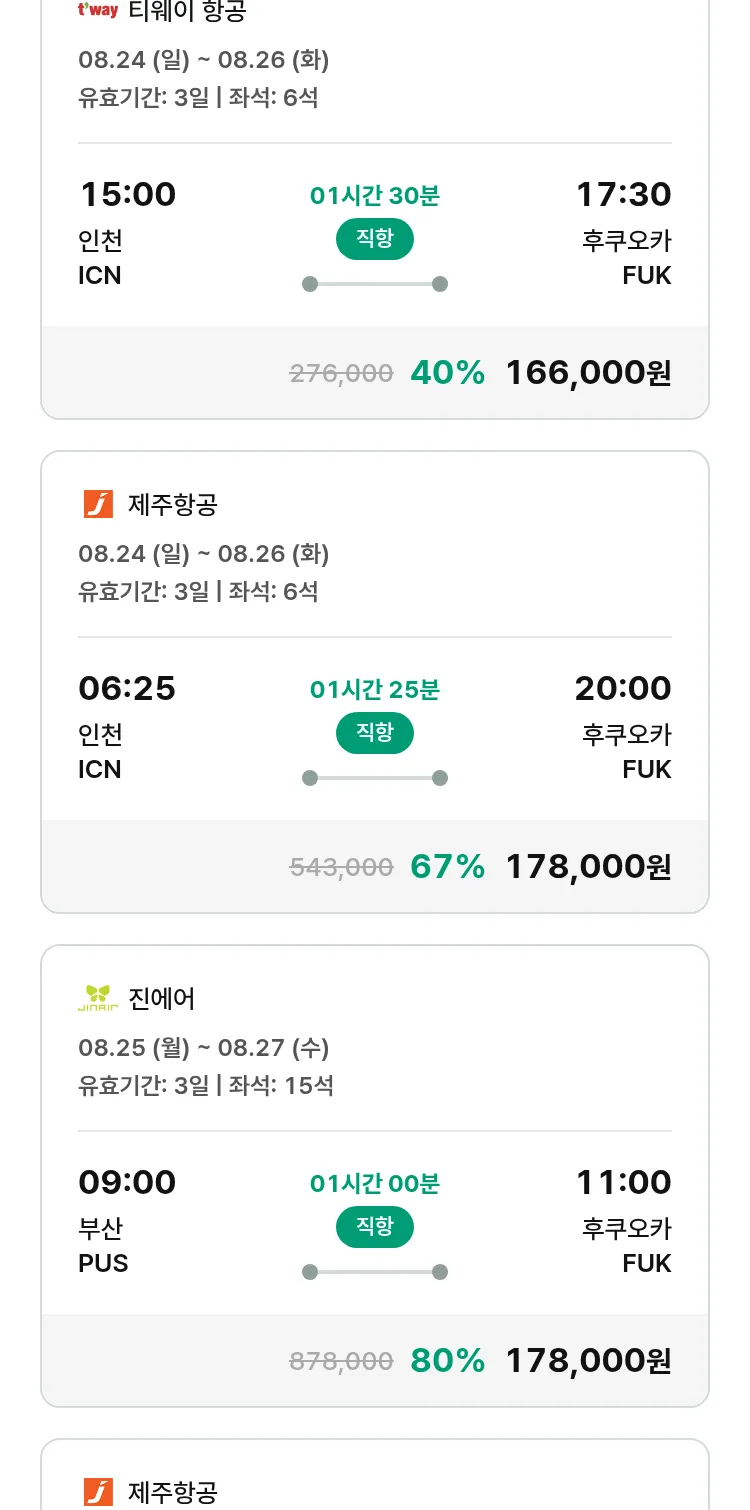This screenshot has height=1510, width=750.
Task: Tap the 40% discount label
Action: pyautogui.click(x=447, y=373)
